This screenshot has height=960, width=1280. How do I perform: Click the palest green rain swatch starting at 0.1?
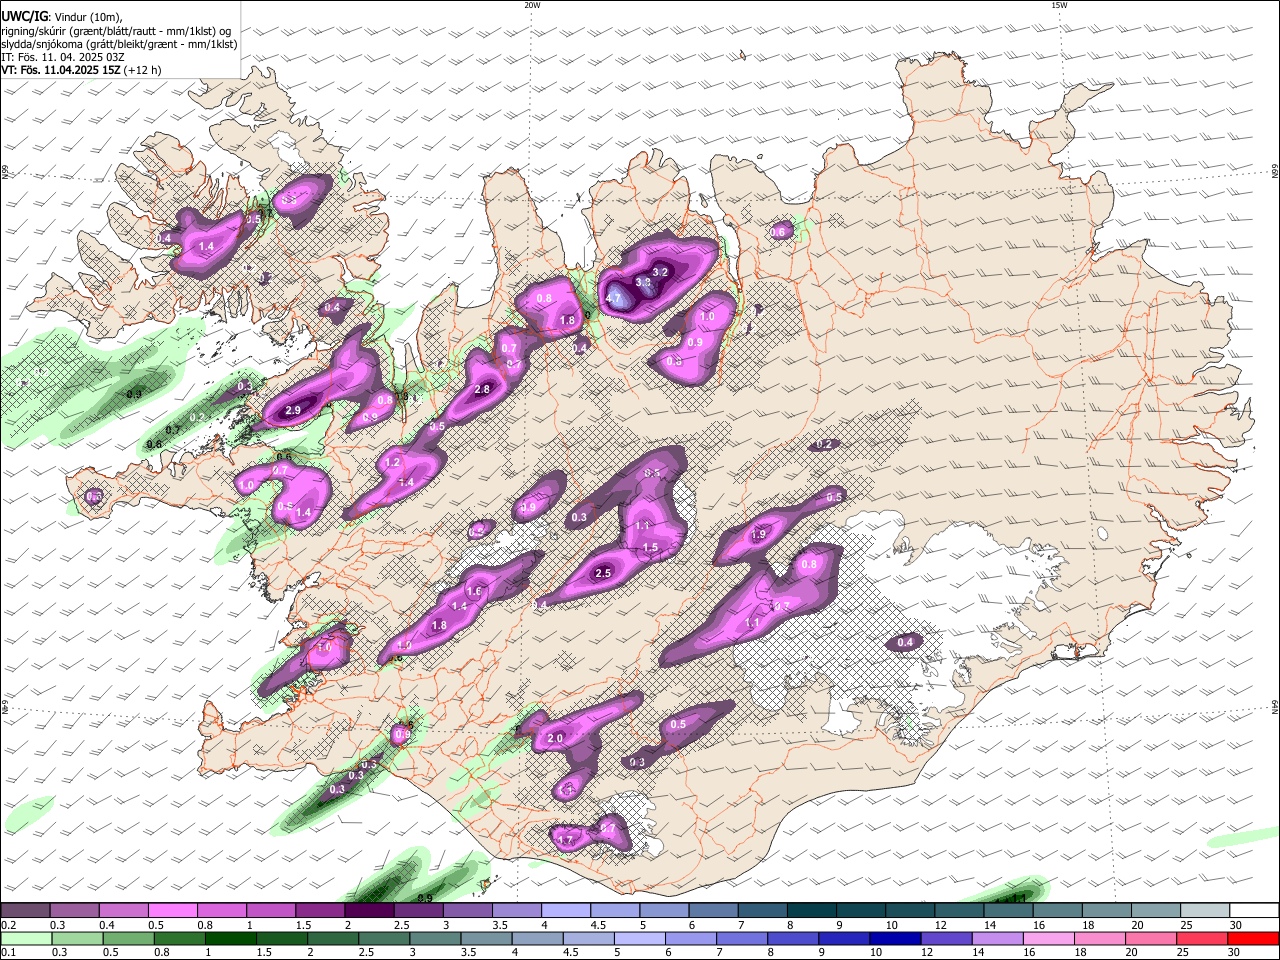(x=25, y=939)
